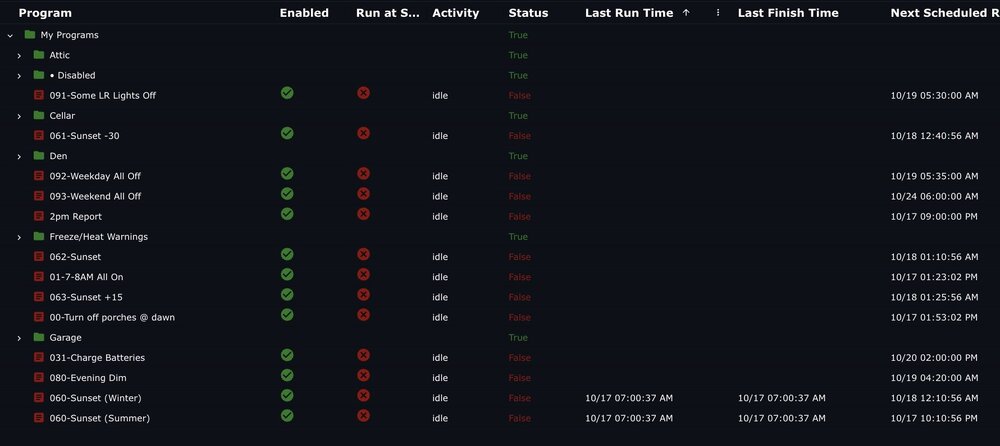Click the 10/19 05:30:00 AM next run cell

[934, 95]
